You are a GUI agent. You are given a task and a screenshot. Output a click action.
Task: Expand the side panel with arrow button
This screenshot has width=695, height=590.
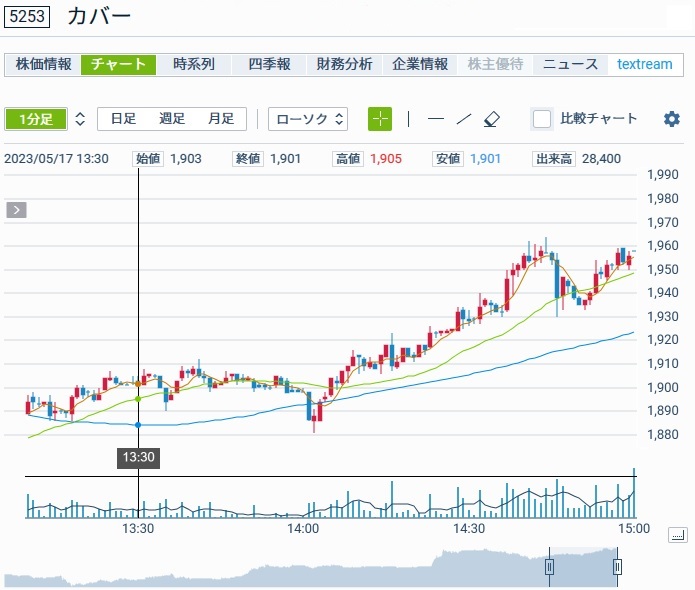(x=17, y=210)
